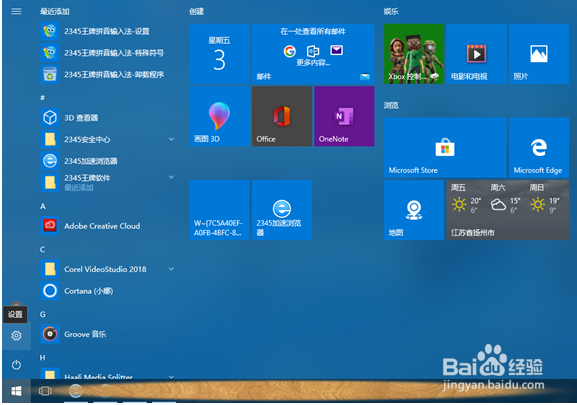Click the H letter index header
This screenshot has width=577, height=405.
coord(43,358)
